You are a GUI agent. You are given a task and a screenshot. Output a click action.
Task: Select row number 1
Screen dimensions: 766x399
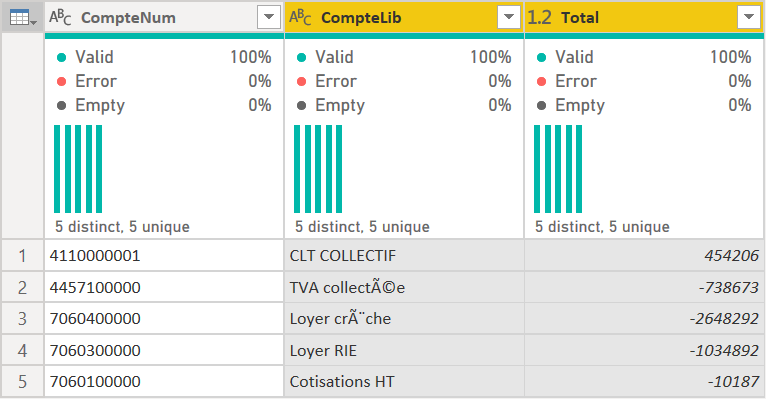[x=22, y=255]
